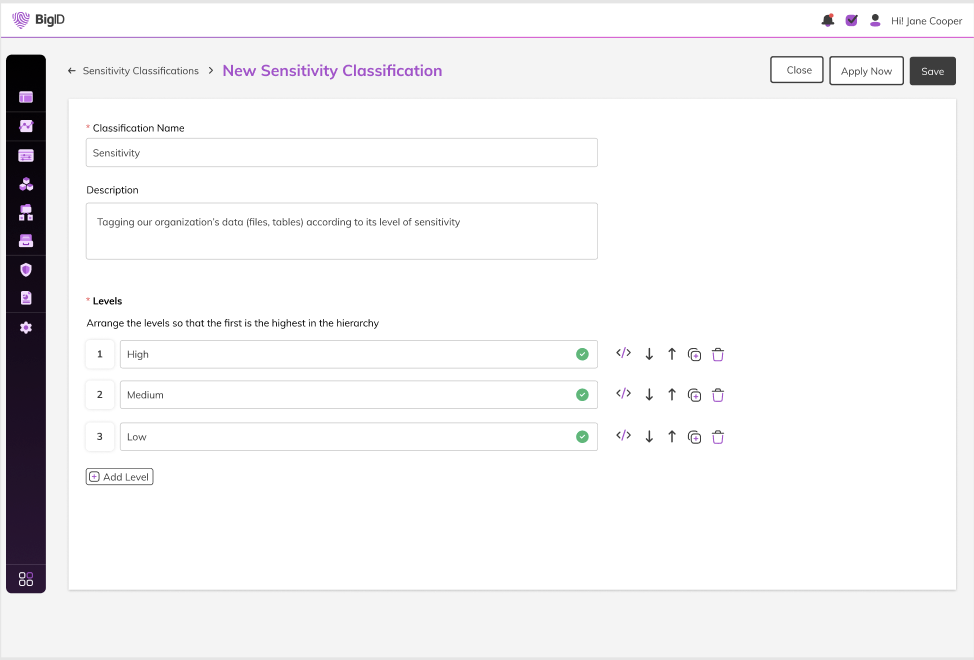The height and width of the screenshot is (660, 974).
Task: Move the High level down
Action: pos(649,354)
